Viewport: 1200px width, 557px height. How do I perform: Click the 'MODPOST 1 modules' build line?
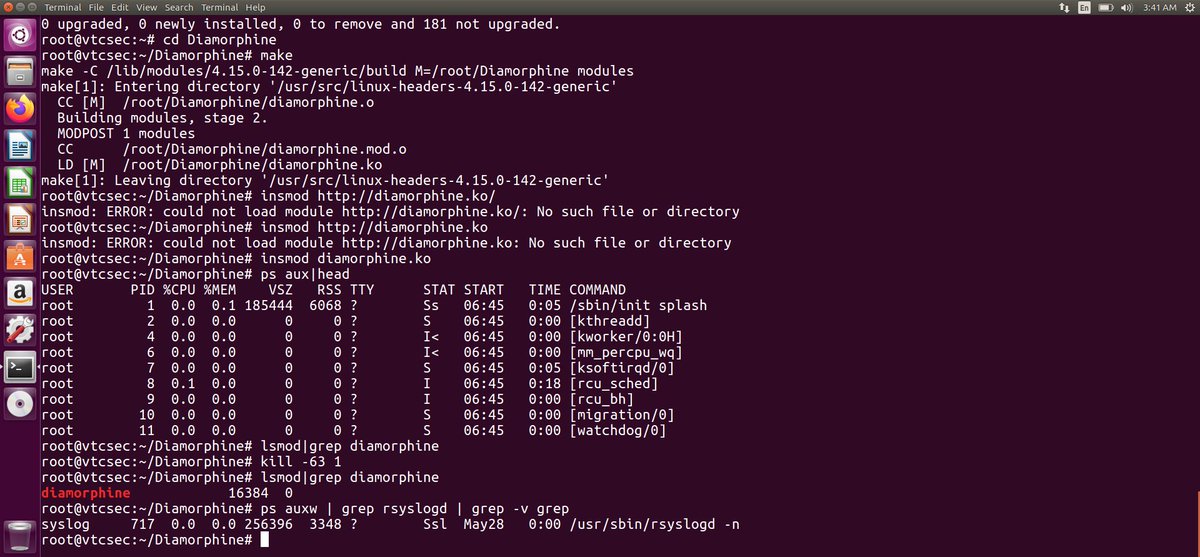126,133
